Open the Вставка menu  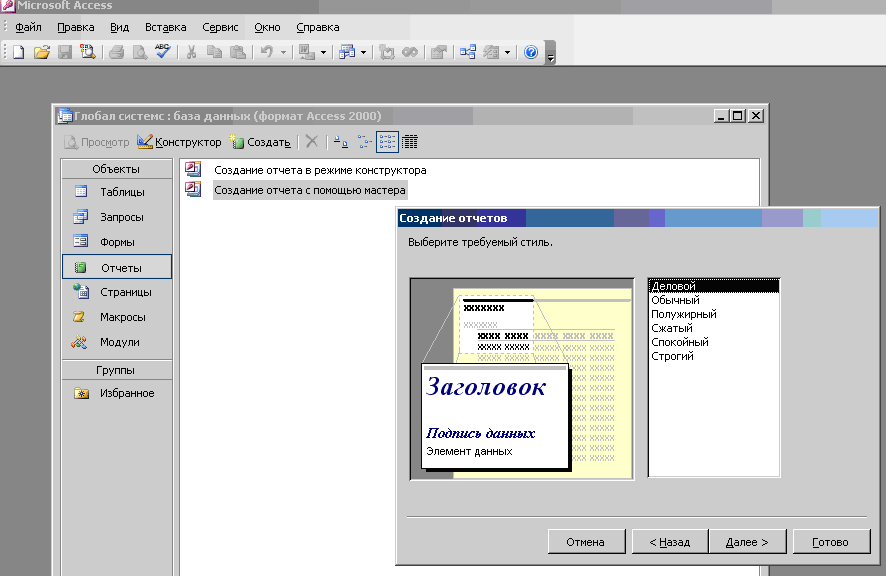pos(166,27)
